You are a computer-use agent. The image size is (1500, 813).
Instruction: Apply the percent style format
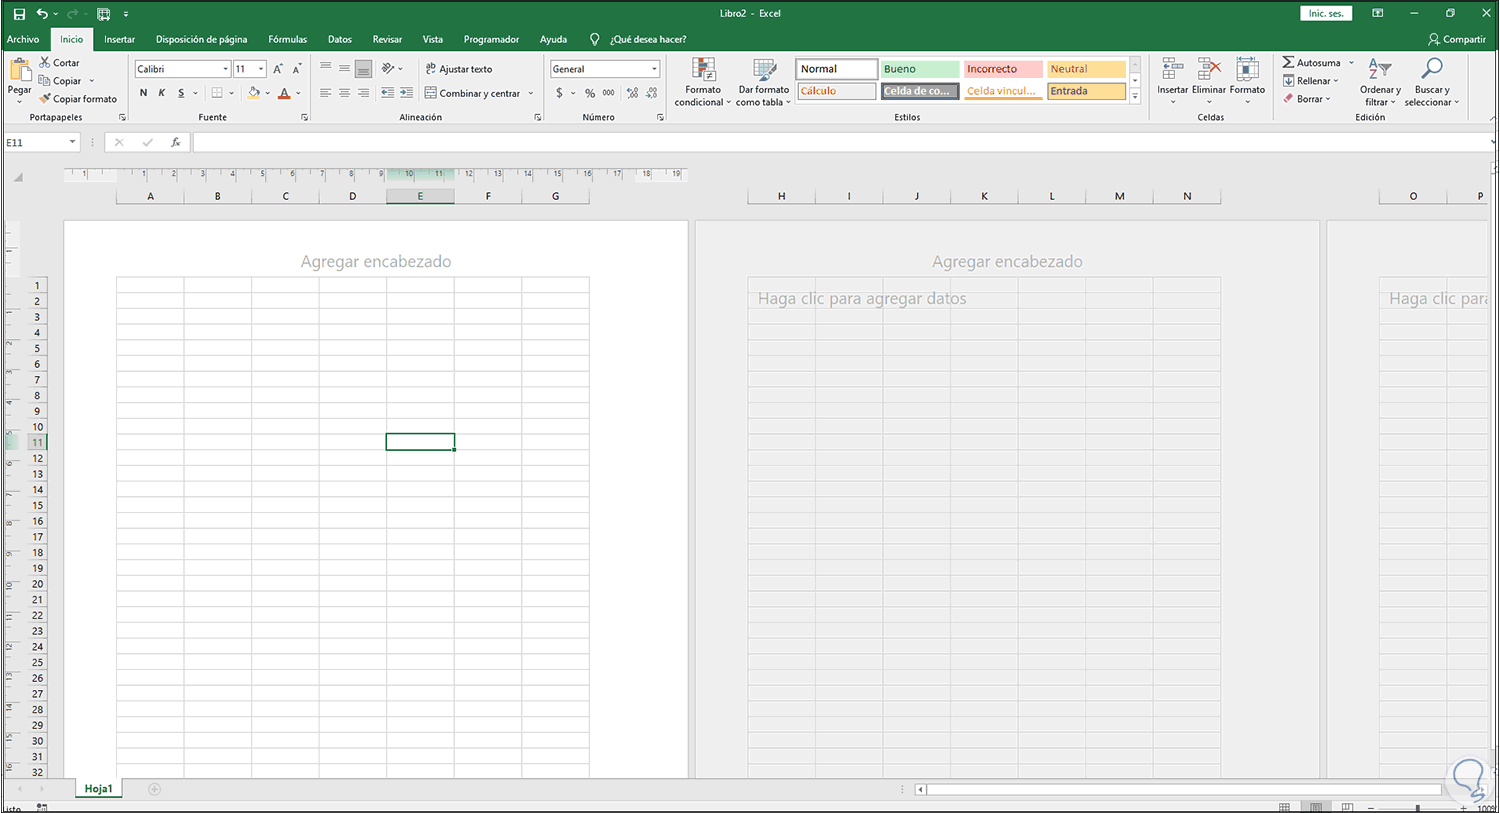tap(590, 93)
